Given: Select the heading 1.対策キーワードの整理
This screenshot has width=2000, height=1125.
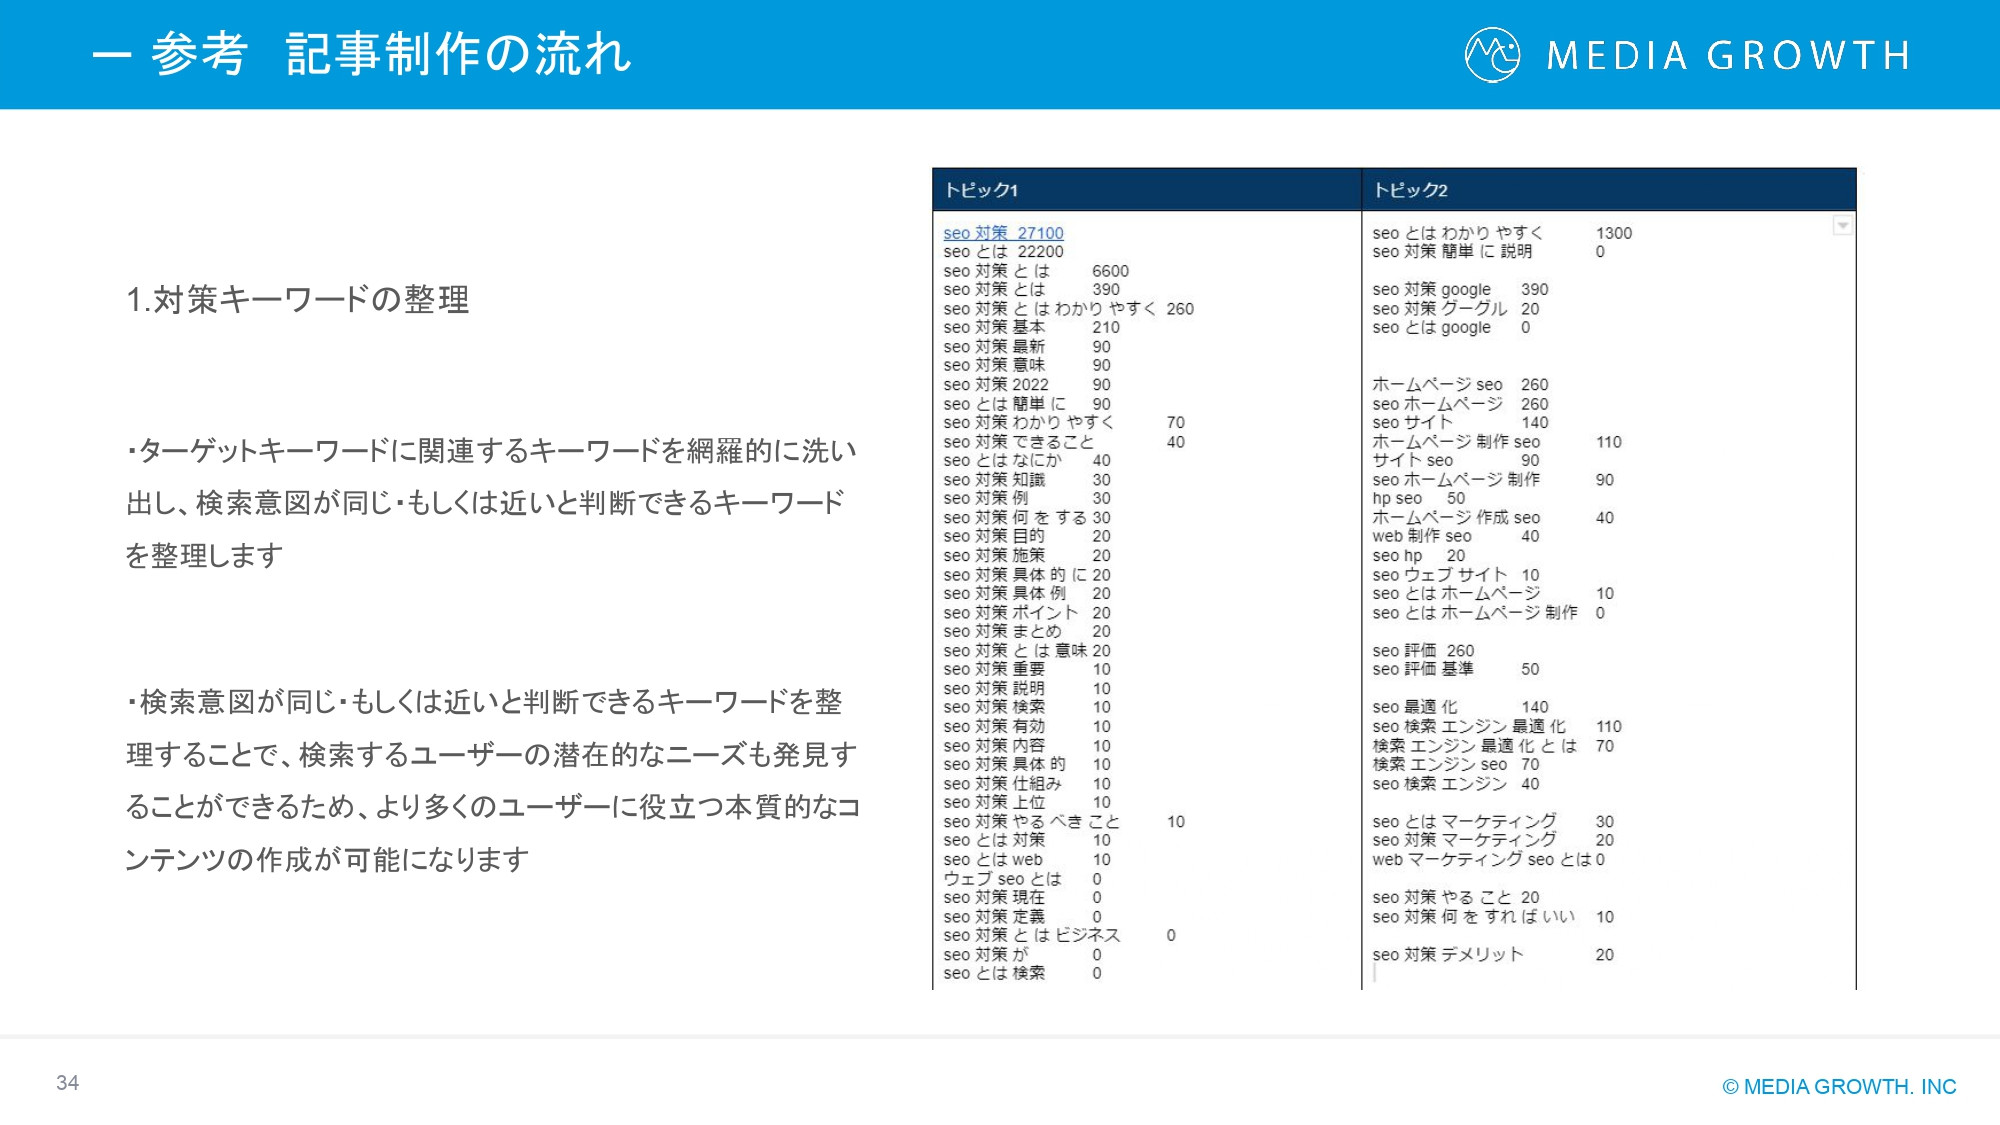Looking at the screenshot, I should [x=300, y=297].
